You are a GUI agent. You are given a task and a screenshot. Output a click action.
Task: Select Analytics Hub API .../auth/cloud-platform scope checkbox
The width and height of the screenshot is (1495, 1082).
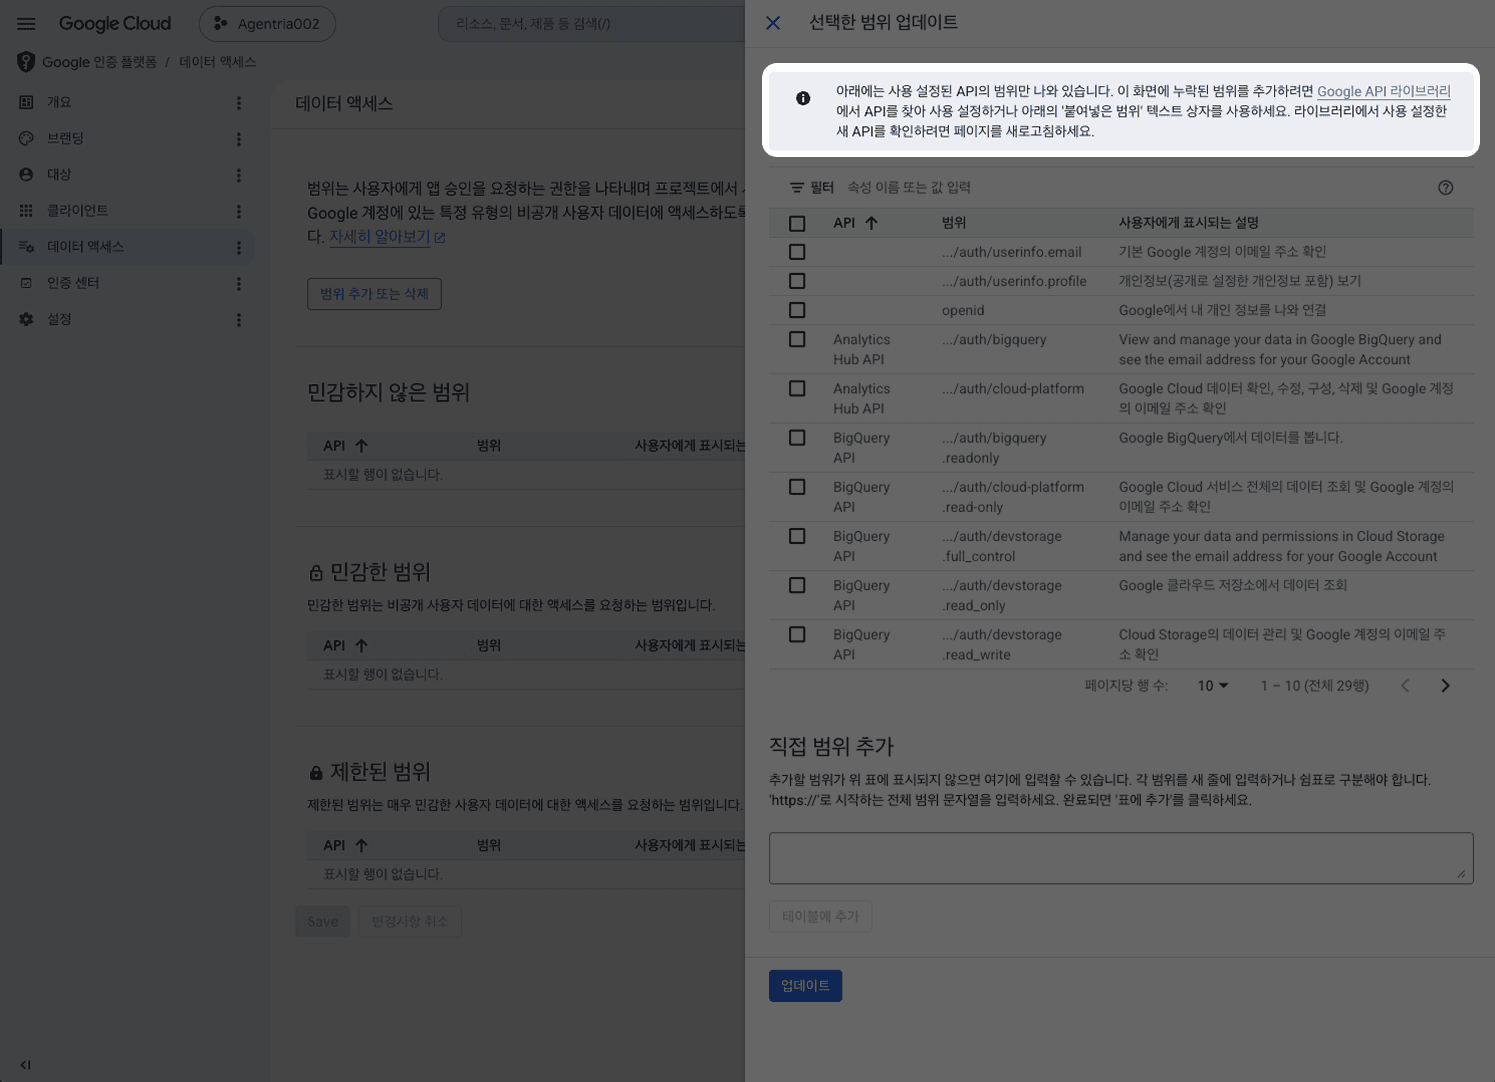point(797,388)
